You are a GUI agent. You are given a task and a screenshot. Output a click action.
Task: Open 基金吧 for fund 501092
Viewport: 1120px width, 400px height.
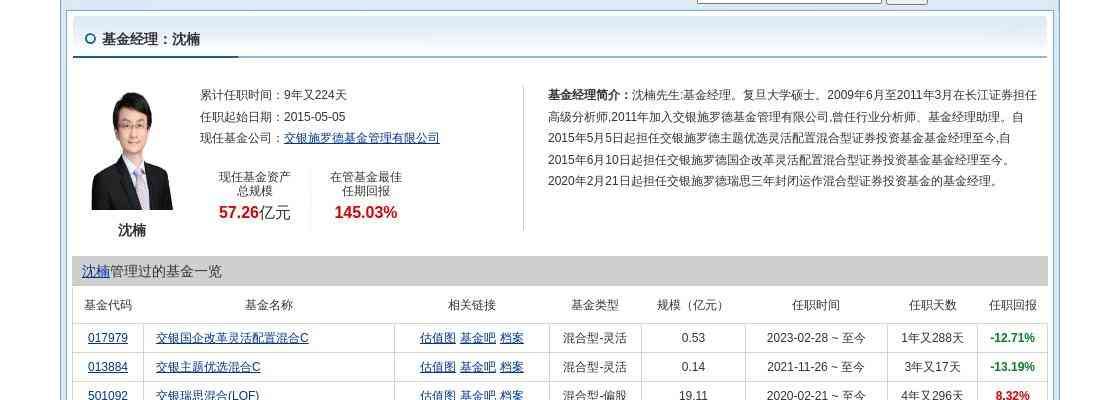[x=477, y=395]
